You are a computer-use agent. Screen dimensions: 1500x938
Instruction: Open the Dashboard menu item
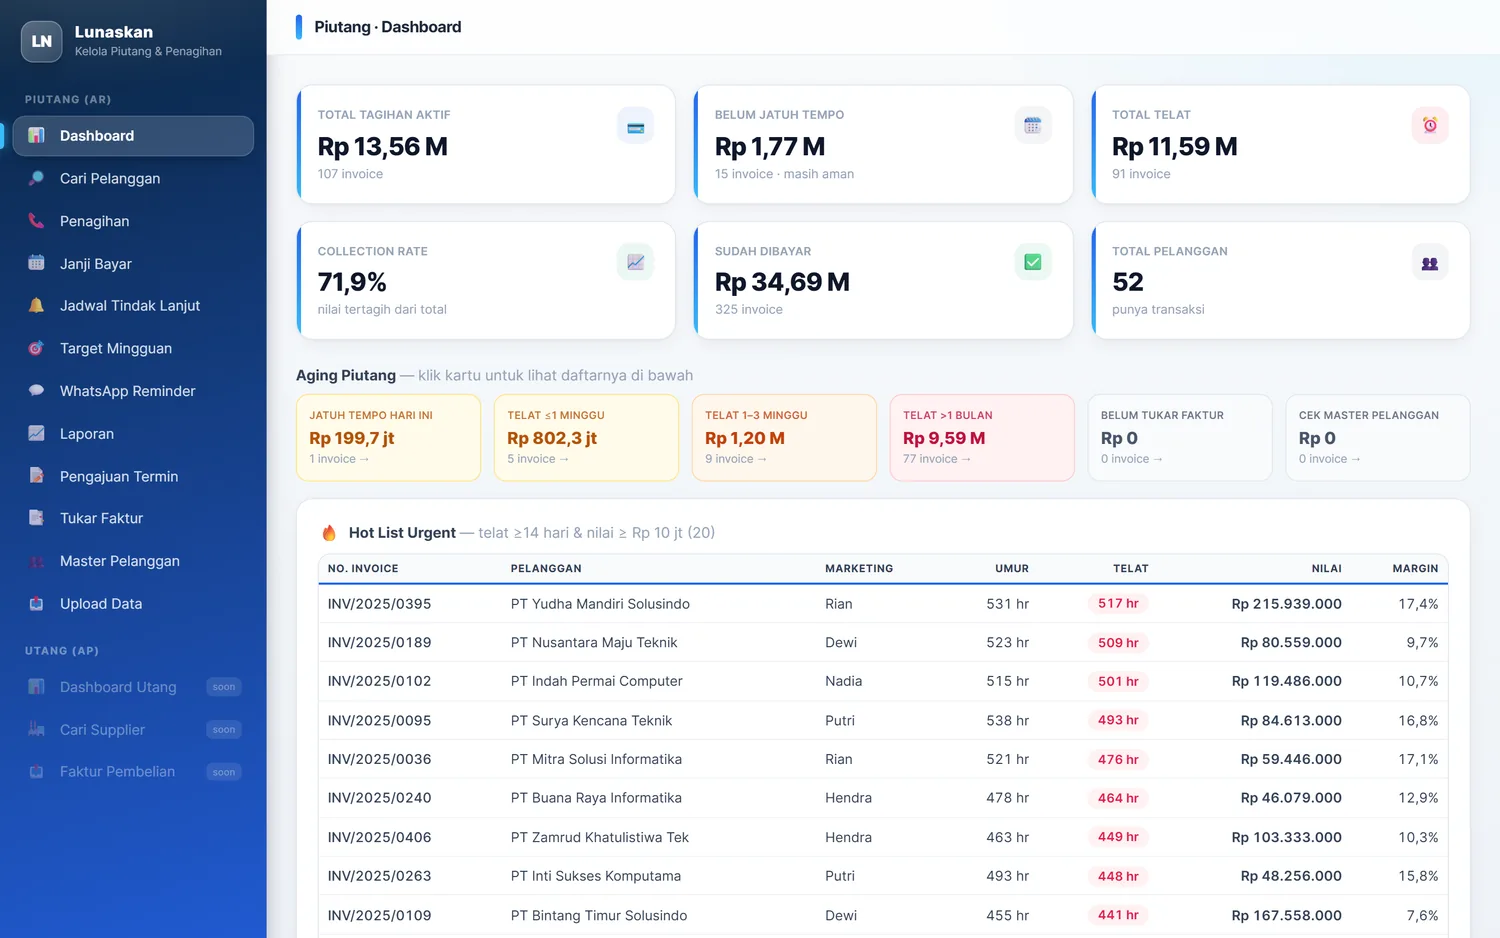[133, 136]
